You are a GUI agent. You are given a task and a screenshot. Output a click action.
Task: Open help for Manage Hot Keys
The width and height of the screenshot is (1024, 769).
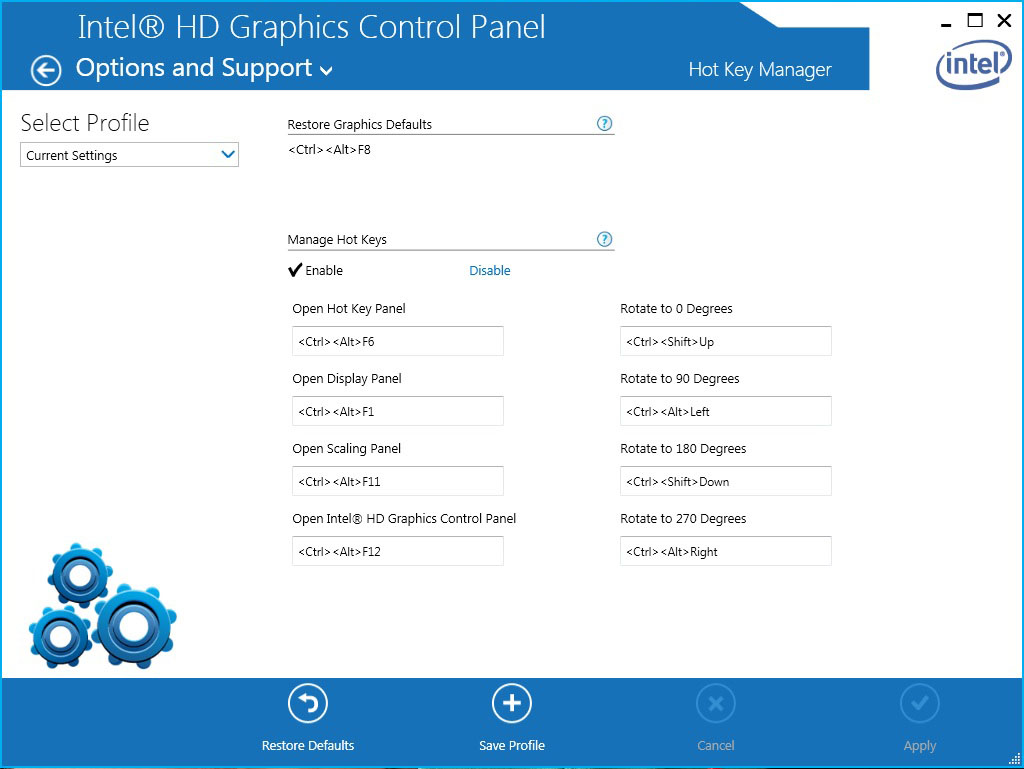click(604, 239)
